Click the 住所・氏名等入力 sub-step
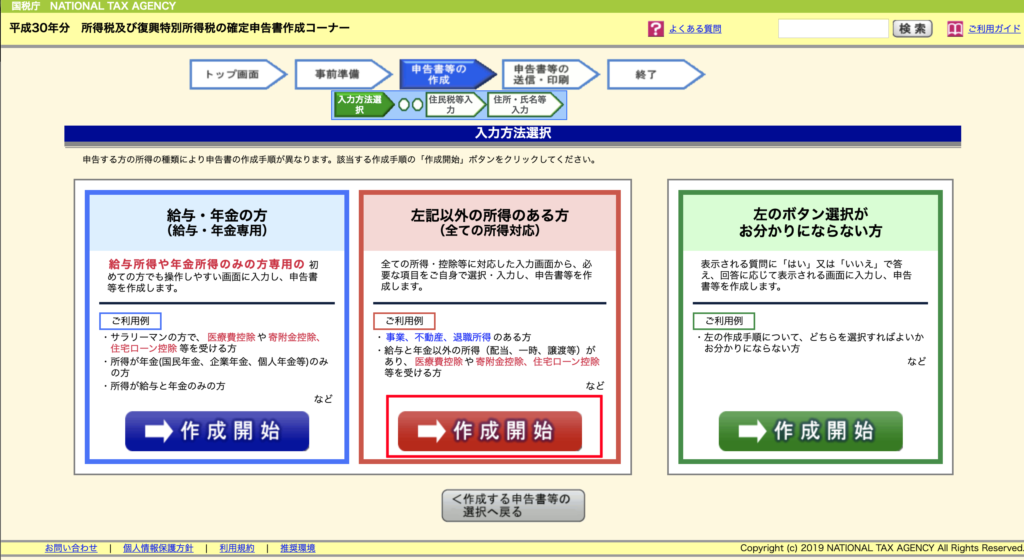This screenshot has width=1024, height=560. (524, 104)
